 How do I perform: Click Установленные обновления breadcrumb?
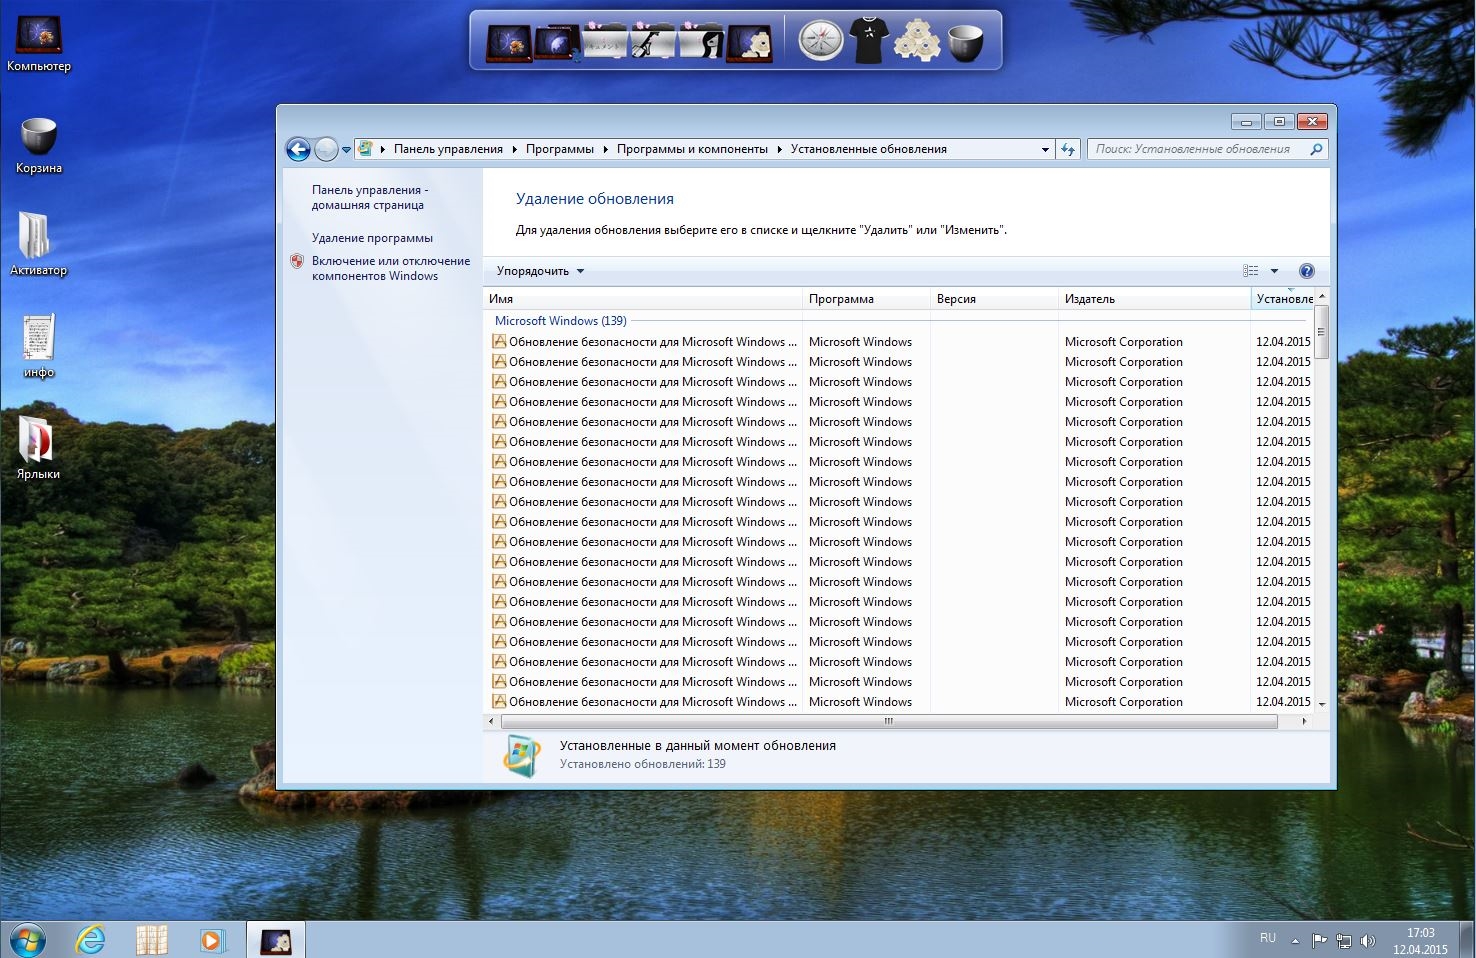coord(868,149)
